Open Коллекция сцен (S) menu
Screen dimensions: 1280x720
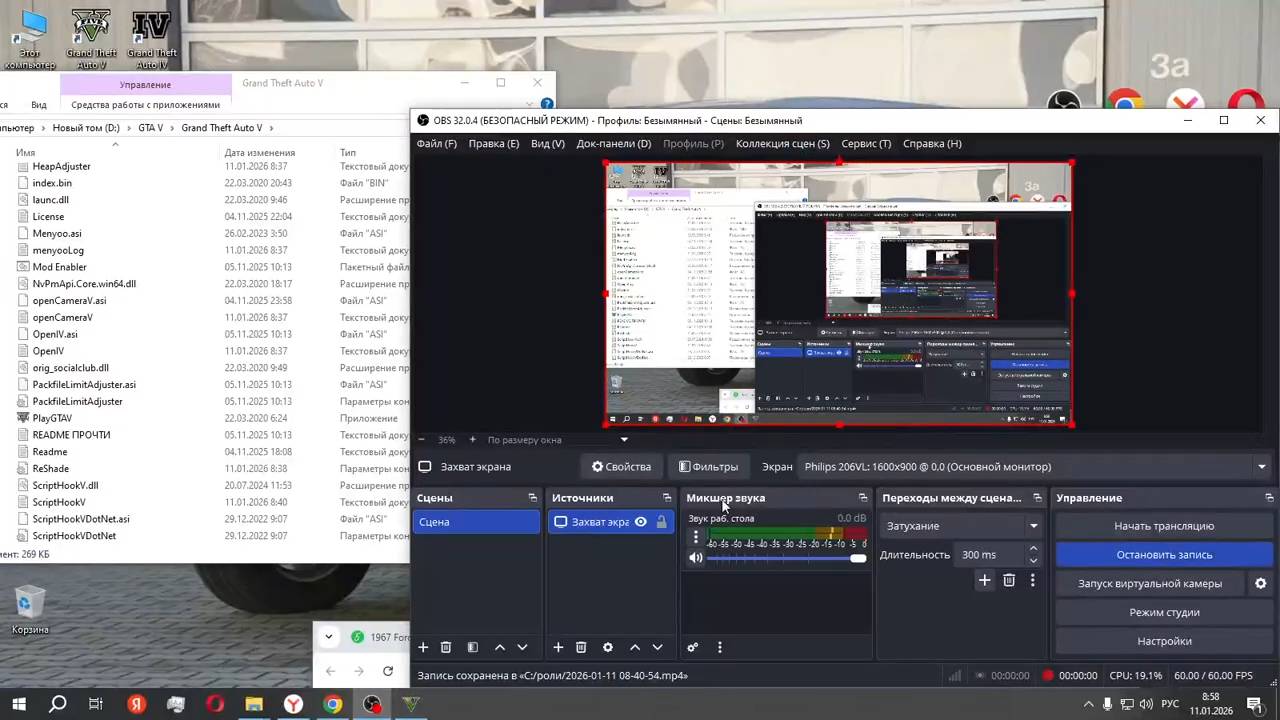coord(783,144)
